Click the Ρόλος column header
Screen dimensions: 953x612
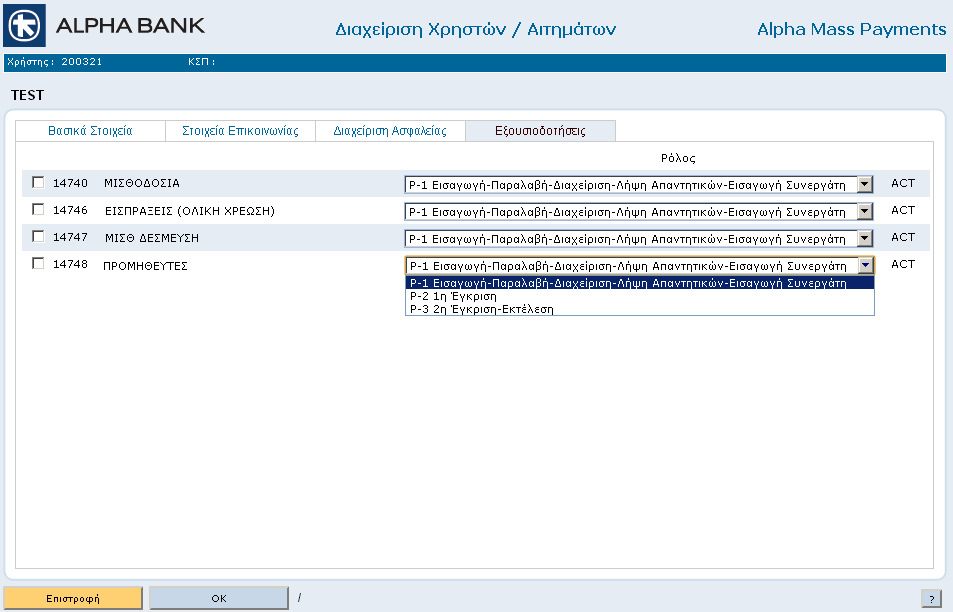(x=678, y=158)
